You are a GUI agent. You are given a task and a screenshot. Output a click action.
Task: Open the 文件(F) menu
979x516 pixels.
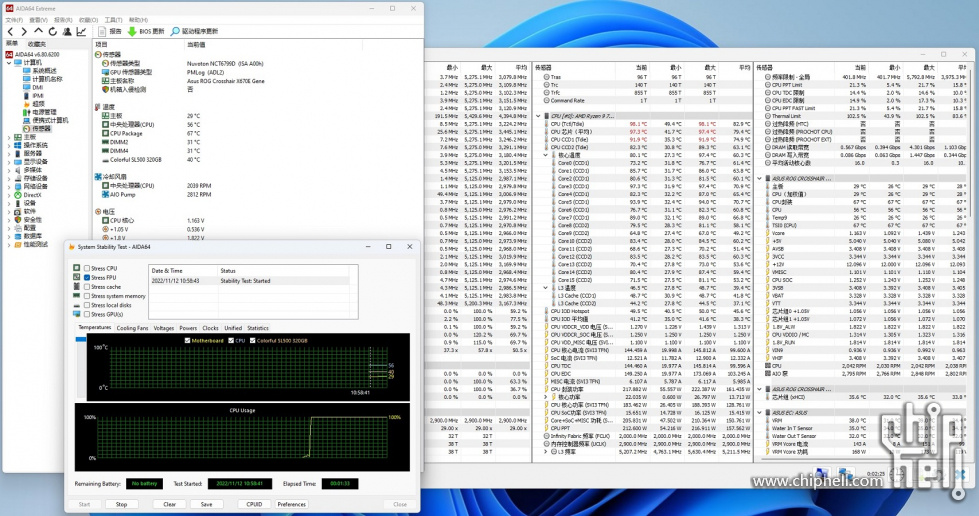(14, 20)
